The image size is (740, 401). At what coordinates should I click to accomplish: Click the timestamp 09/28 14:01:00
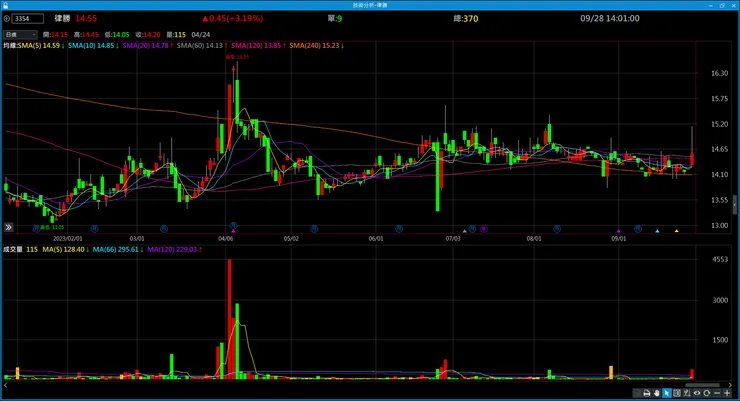point(610,18)
